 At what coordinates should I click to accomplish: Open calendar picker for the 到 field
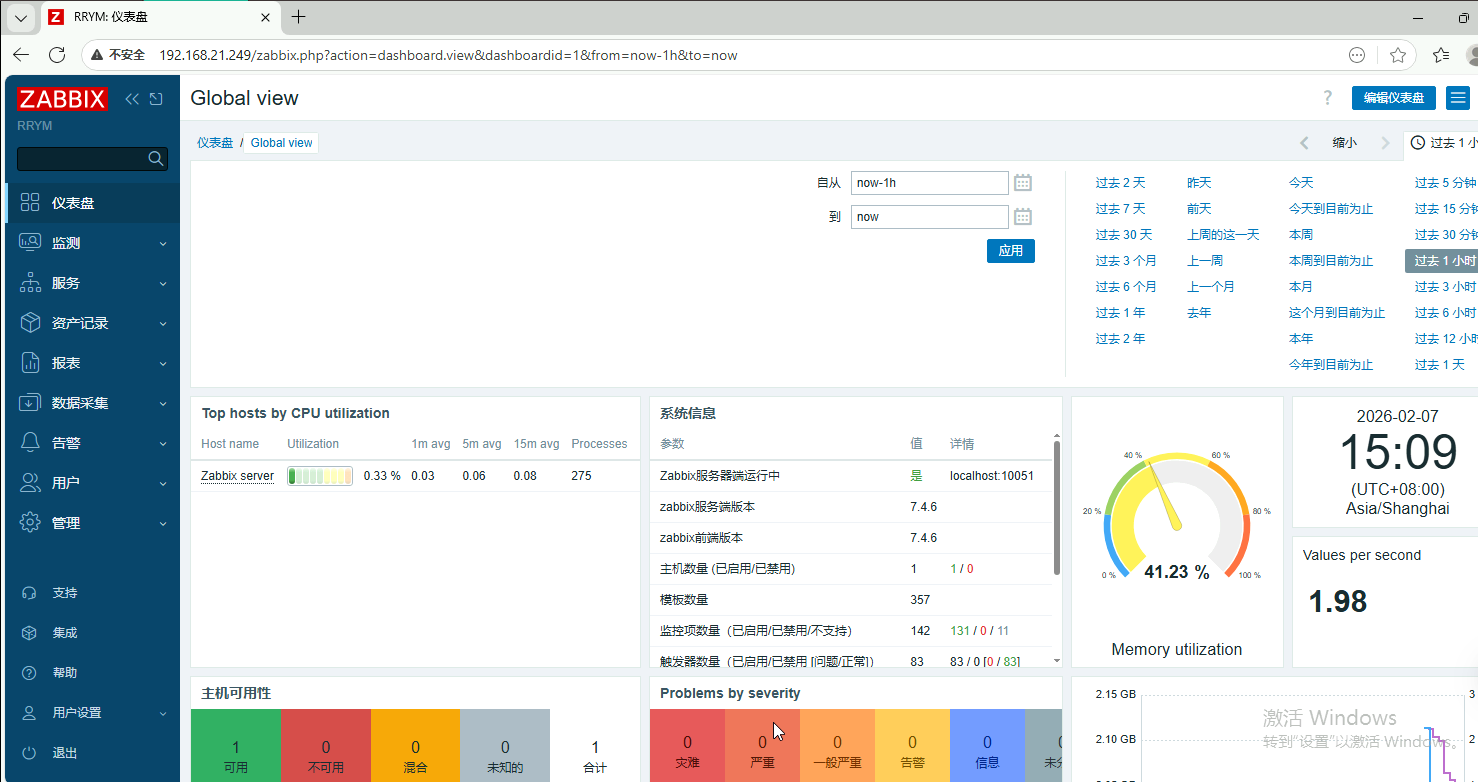click(1022, 217)
